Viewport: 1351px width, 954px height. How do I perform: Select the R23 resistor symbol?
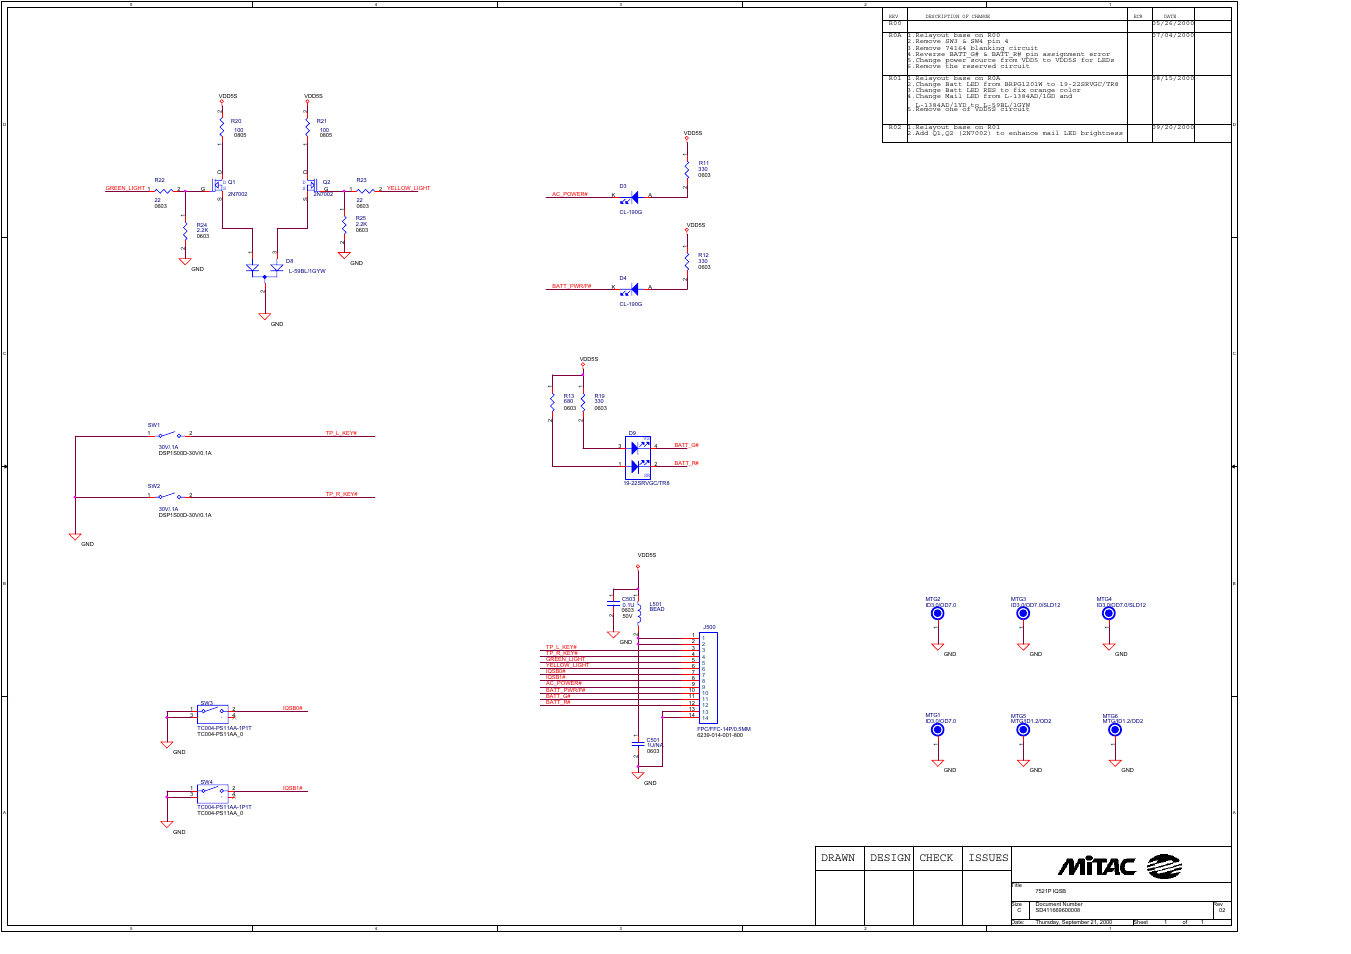click(365, 190)
